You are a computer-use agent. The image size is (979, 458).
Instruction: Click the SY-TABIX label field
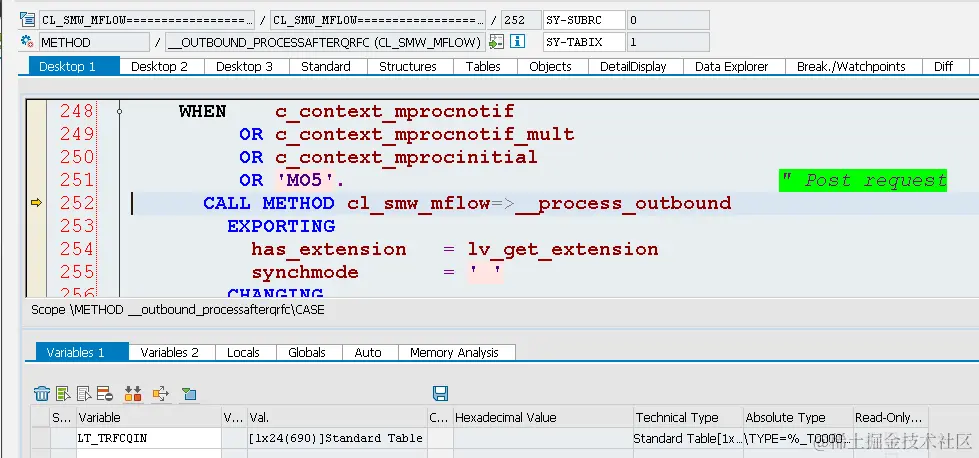(x=584, y=42)
